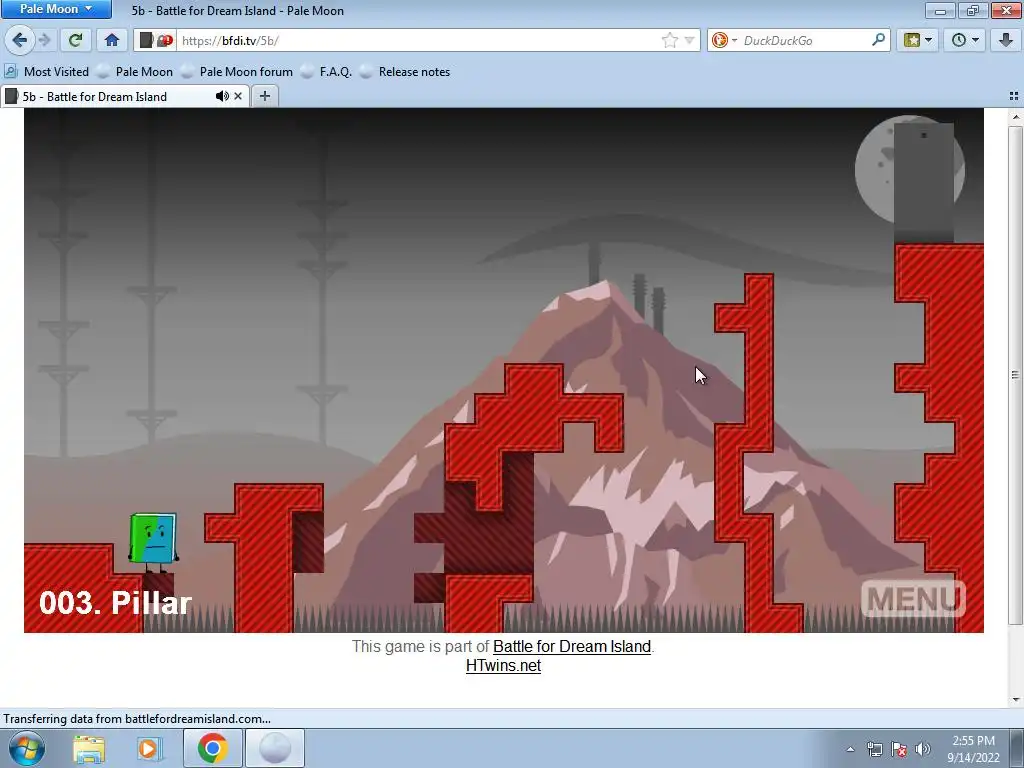Image resolution: width=1024 pixels, height=768 pixels.
Task: Open the address bar history dropdown arrow
Action: pyautogui.click(x=689, y=40)
